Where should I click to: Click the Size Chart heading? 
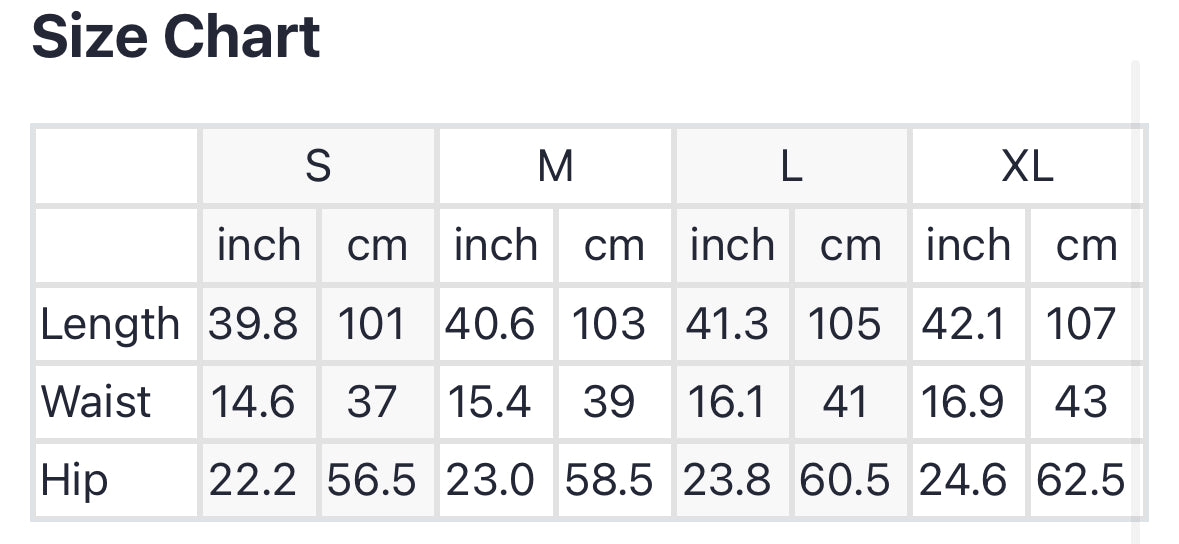click(x=176, y=38)
